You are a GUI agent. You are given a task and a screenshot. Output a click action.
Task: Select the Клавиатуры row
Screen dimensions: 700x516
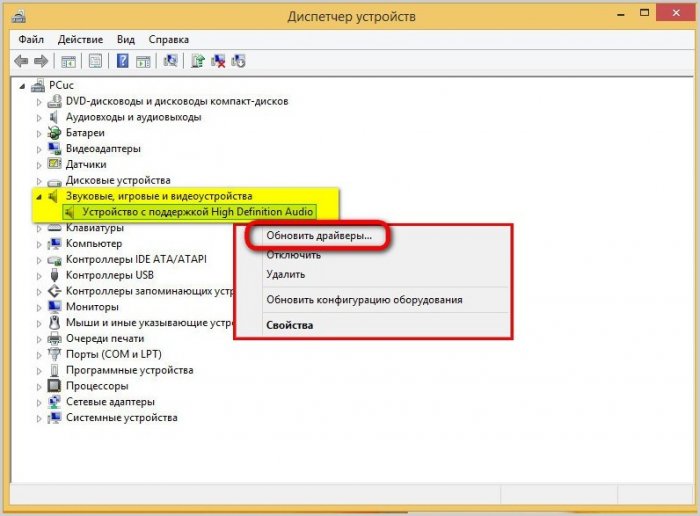[95, 228]
